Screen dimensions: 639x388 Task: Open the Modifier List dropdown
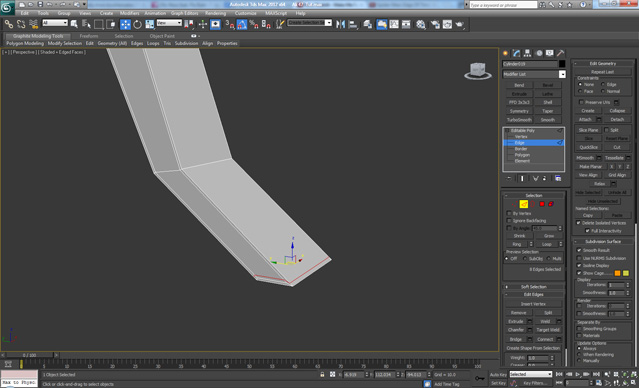(562, 74)
